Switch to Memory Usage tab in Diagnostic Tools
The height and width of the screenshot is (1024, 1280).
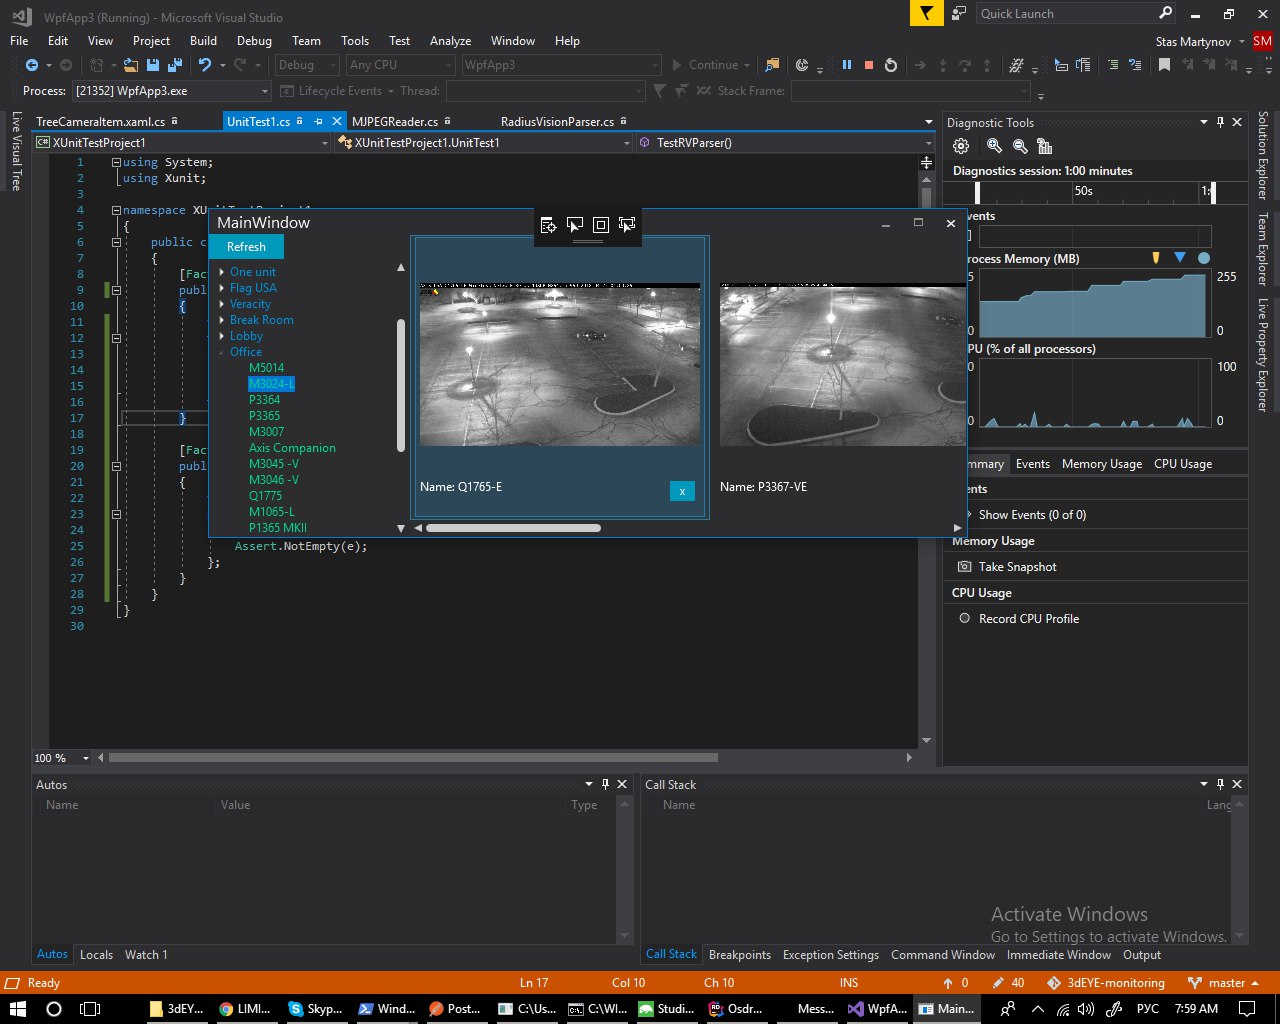click(x=1101, y=464)
